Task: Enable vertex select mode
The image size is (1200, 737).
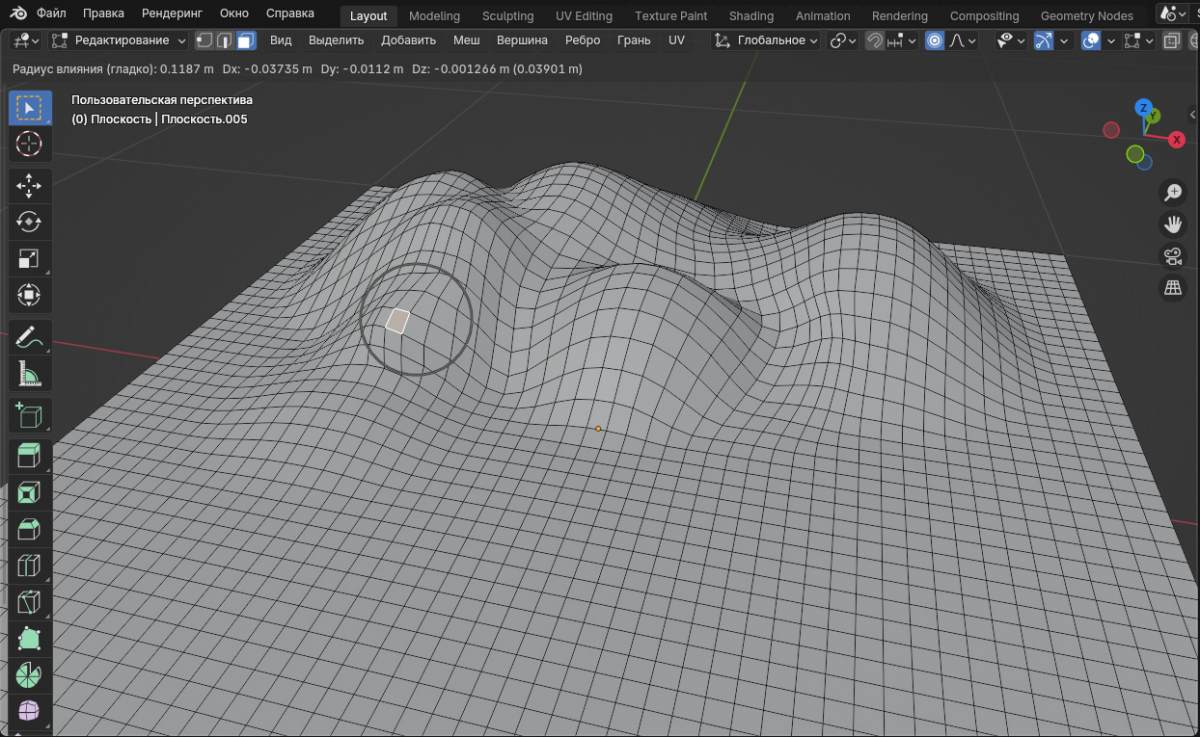Action: coord(204,40)
